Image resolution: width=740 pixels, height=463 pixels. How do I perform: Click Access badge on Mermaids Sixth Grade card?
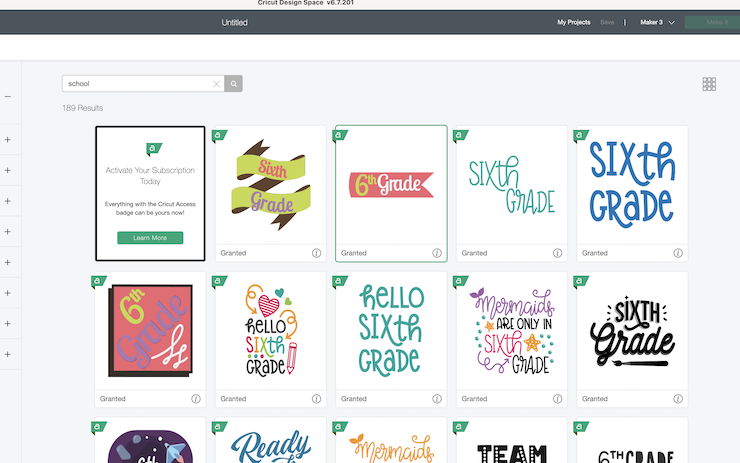click(x=460, y=282)
